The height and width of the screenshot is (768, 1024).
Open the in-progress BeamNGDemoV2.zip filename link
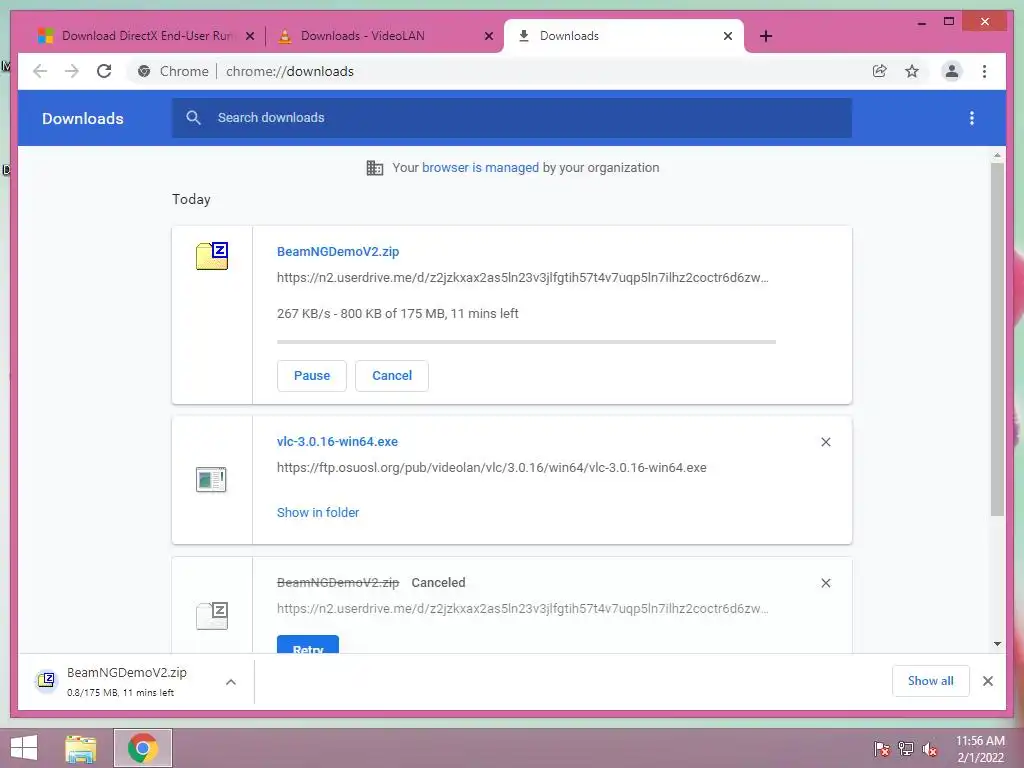tap(338, 251)
